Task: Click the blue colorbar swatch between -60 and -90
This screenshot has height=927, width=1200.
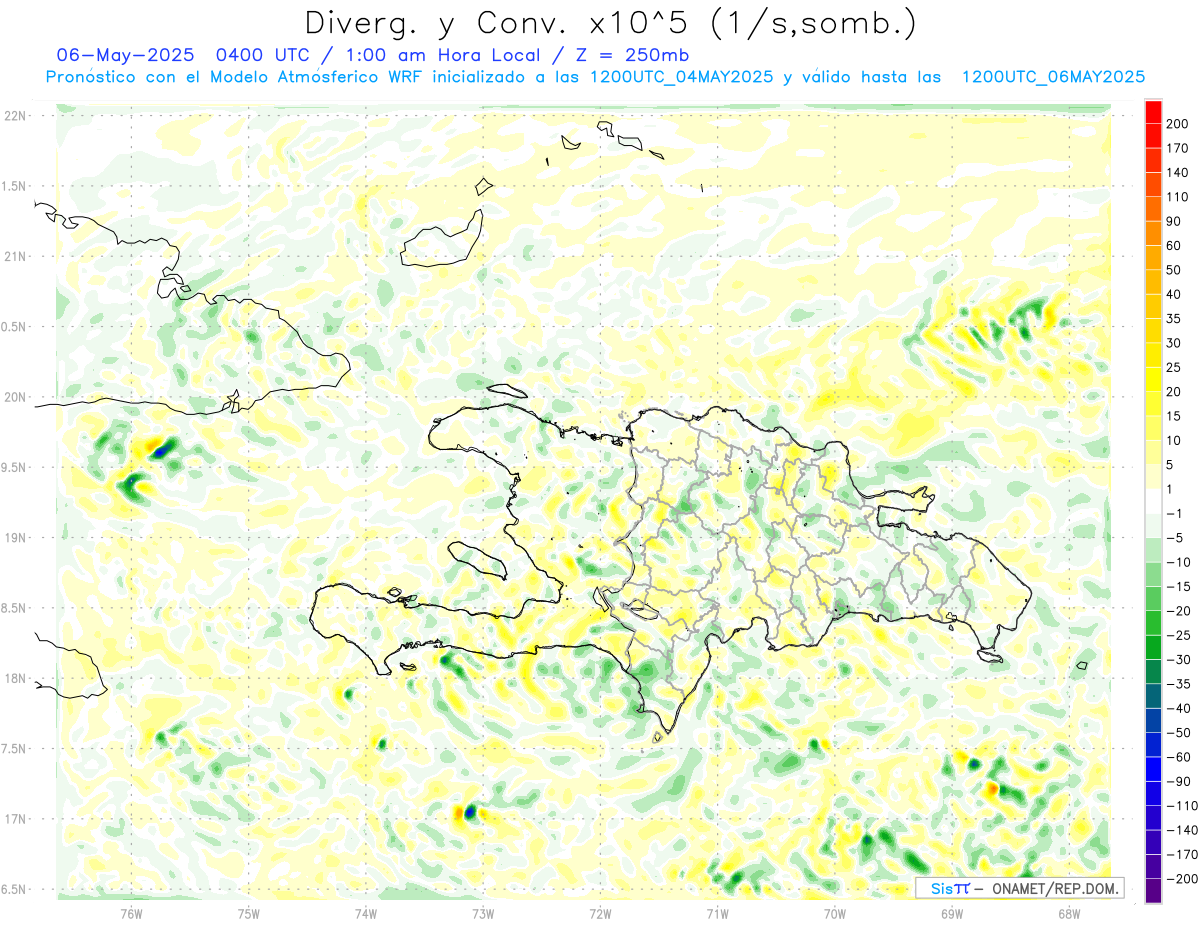Action: tap(1154, 769)
